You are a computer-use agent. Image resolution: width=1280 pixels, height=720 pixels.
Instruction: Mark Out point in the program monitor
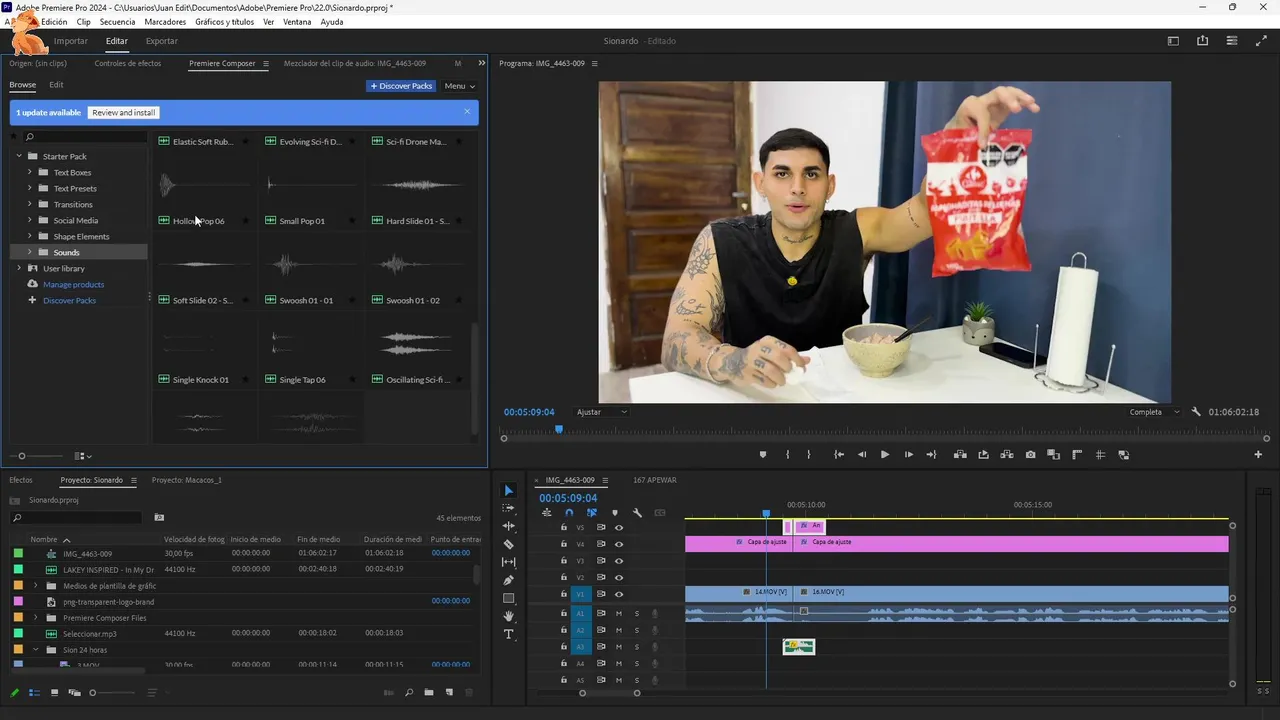810,455
